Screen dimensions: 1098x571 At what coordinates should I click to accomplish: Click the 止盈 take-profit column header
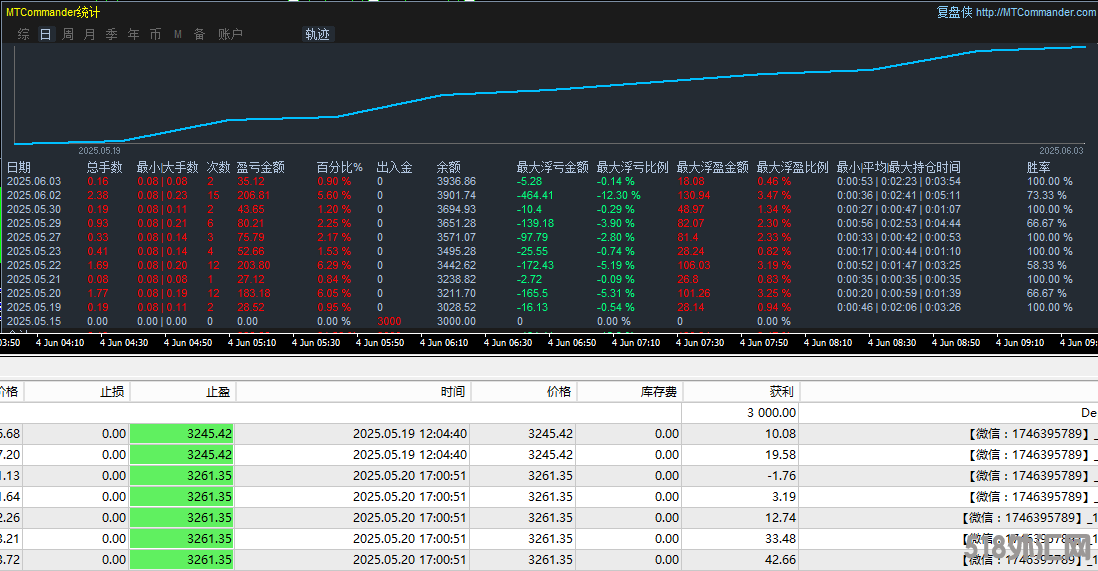(x=183, y=392)
